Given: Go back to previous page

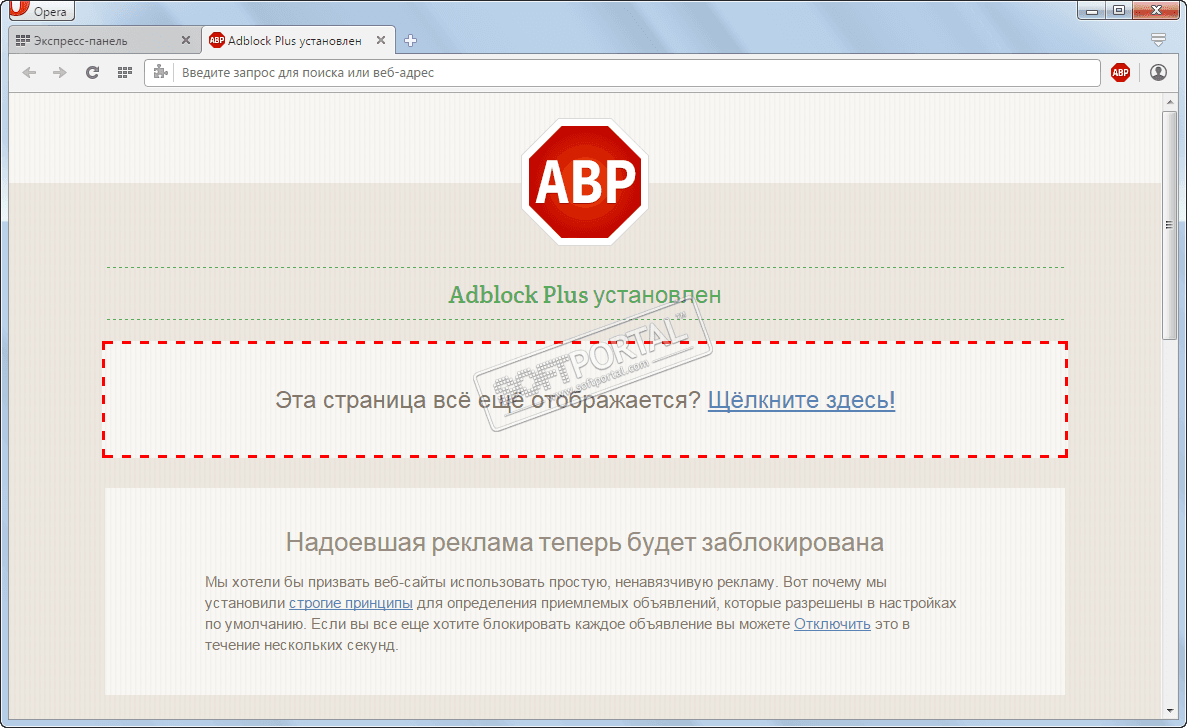Looking at the screenshot, I should pos(30,73).
